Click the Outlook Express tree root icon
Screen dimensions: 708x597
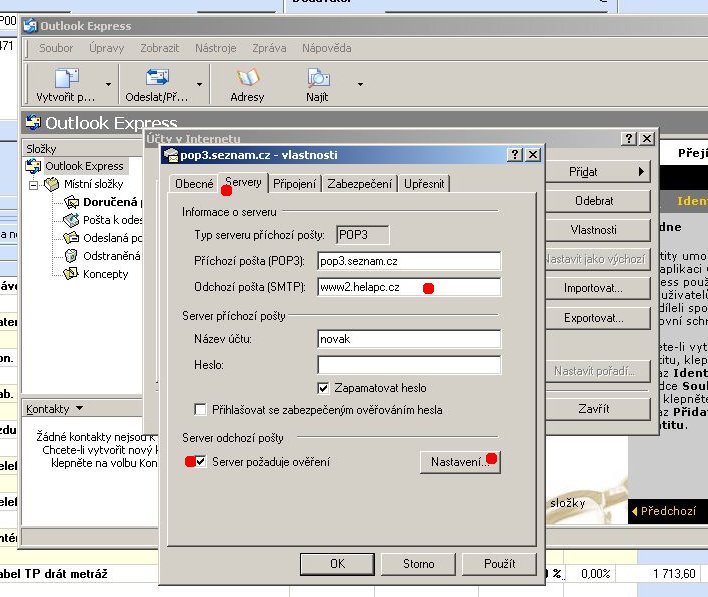point(33,166)
